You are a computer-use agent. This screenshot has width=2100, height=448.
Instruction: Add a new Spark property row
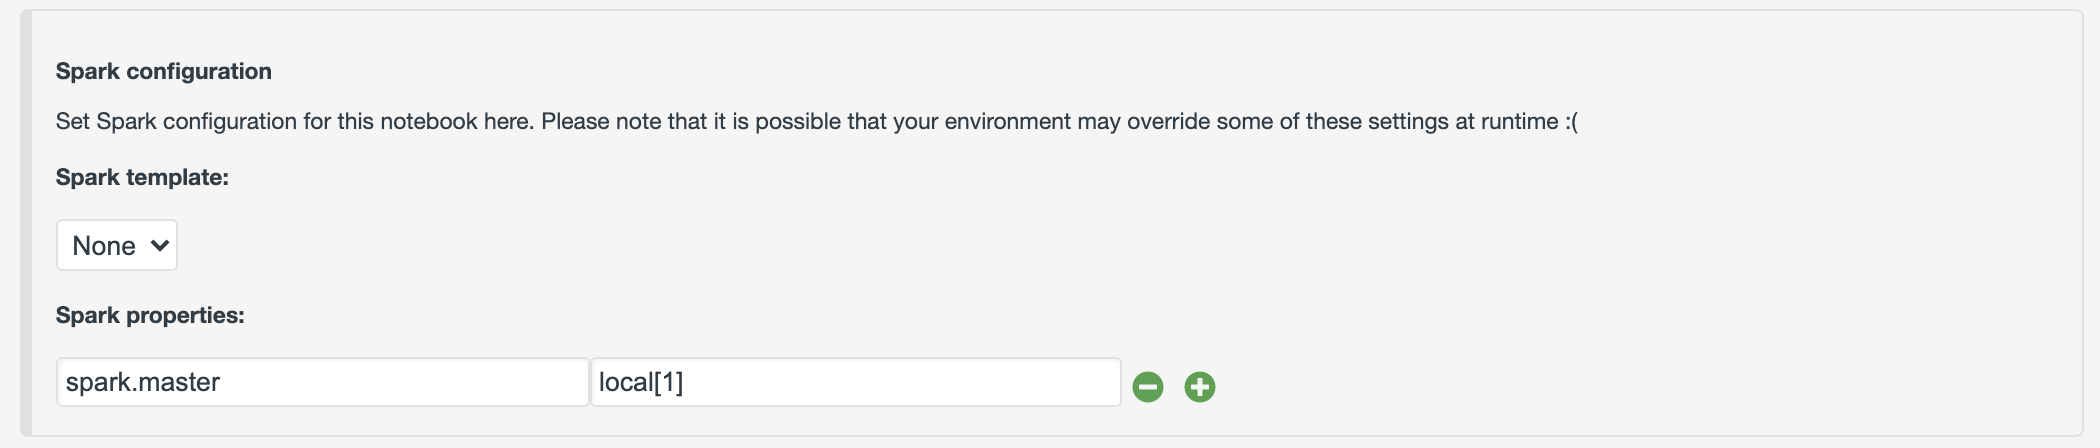point(1200,387)
